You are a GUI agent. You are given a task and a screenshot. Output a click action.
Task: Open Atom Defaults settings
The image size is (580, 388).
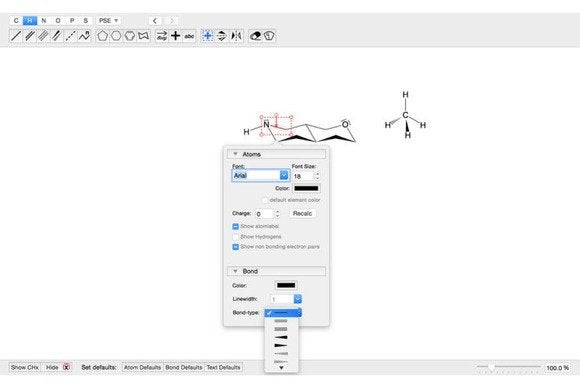(x=142, y=367)
